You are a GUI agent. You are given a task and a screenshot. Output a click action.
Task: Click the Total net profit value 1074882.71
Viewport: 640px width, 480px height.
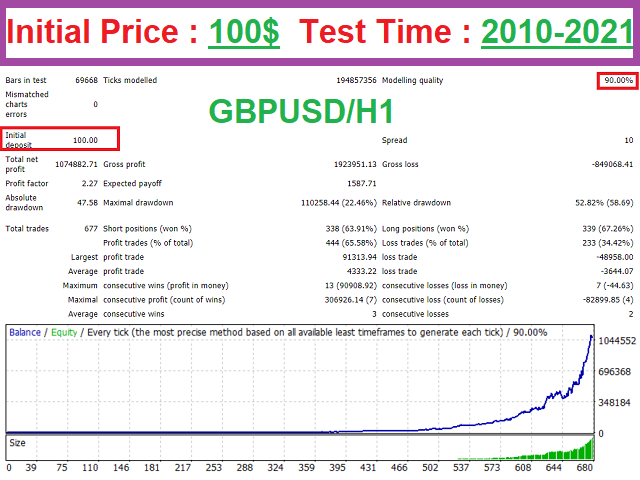tap(76, 164)
